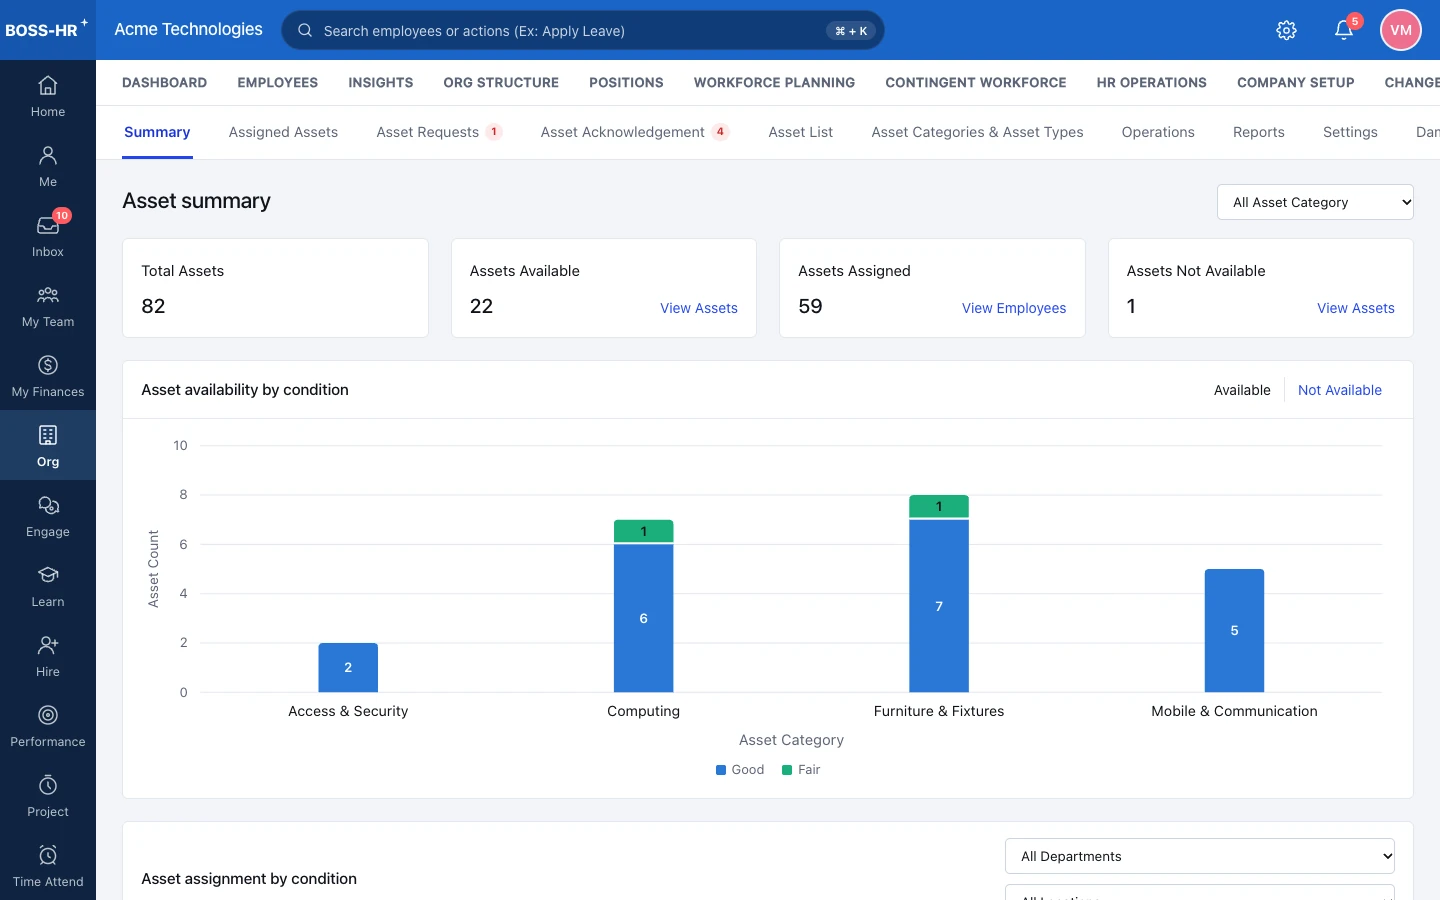Open the Company Setup menu item
The height and width of the screenshot is (900, 1440).
coord(1296,83)
